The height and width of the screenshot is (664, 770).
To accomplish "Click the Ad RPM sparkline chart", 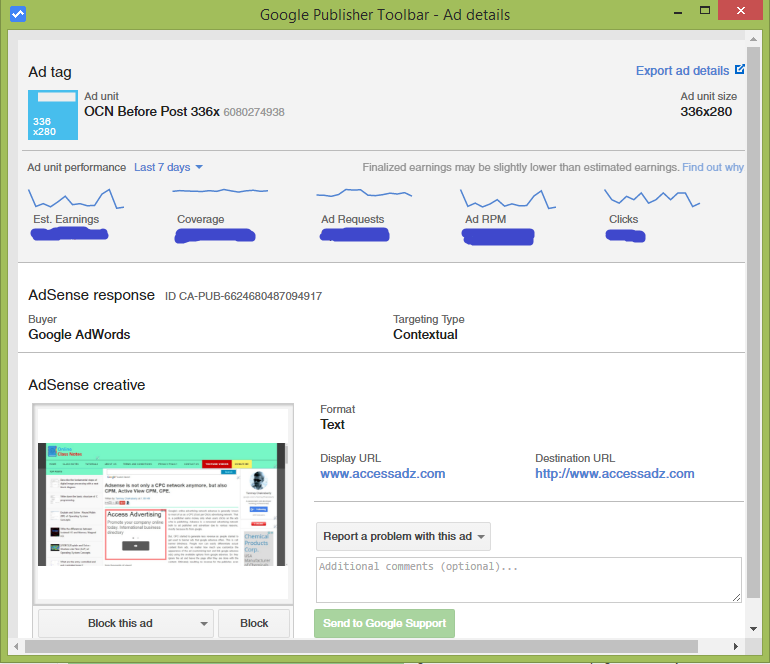I will [x=508, y=199].
